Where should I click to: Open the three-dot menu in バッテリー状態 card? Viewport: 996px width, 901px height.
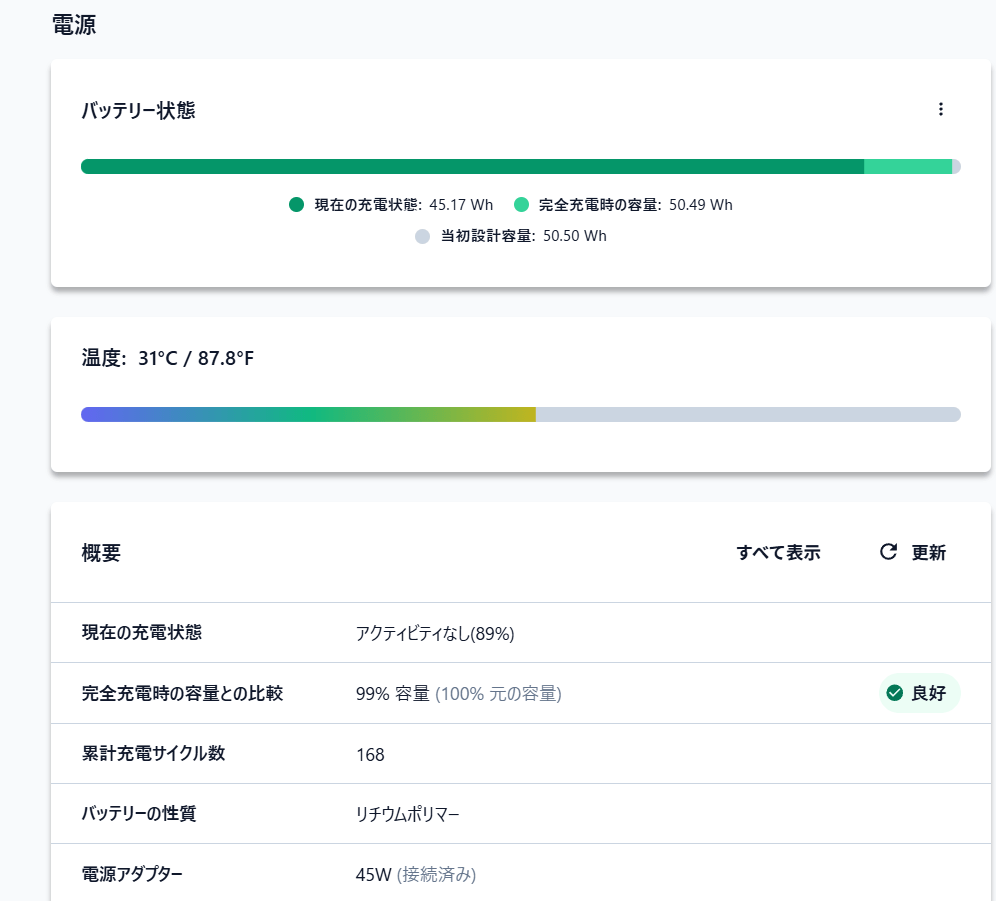[x=940, y=110]
